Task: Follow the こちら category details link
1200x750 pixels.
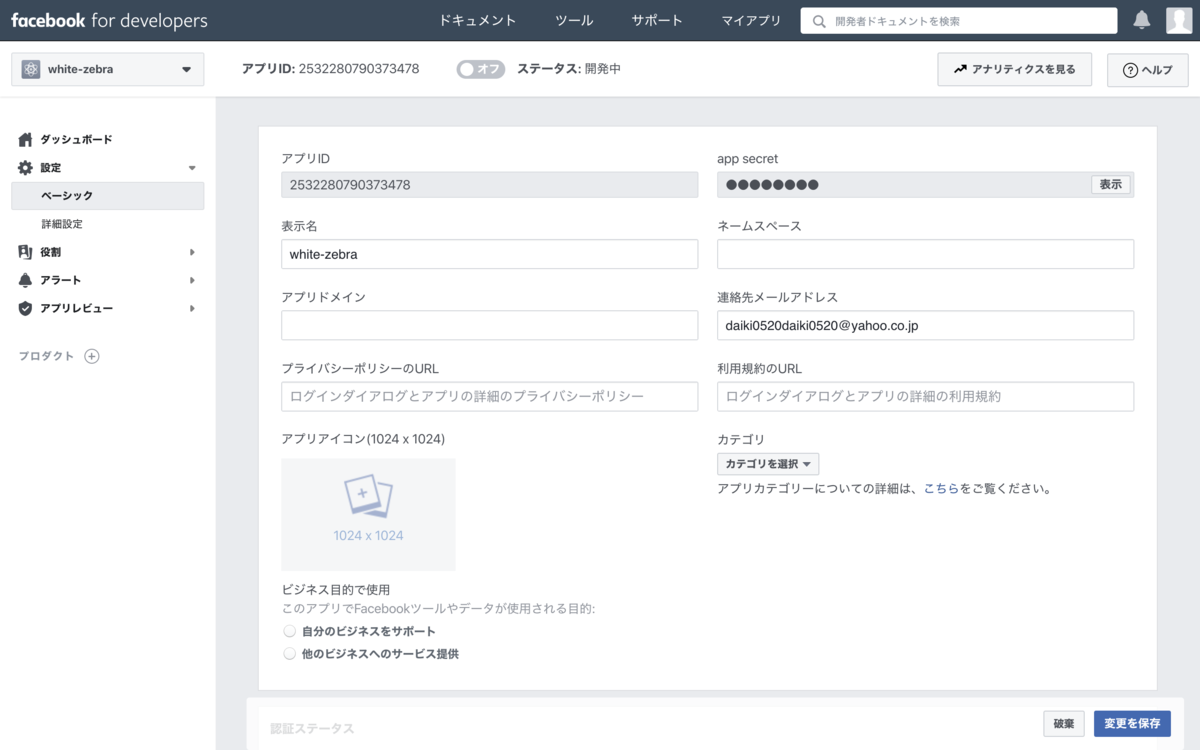Action: [x=941, y=489]
